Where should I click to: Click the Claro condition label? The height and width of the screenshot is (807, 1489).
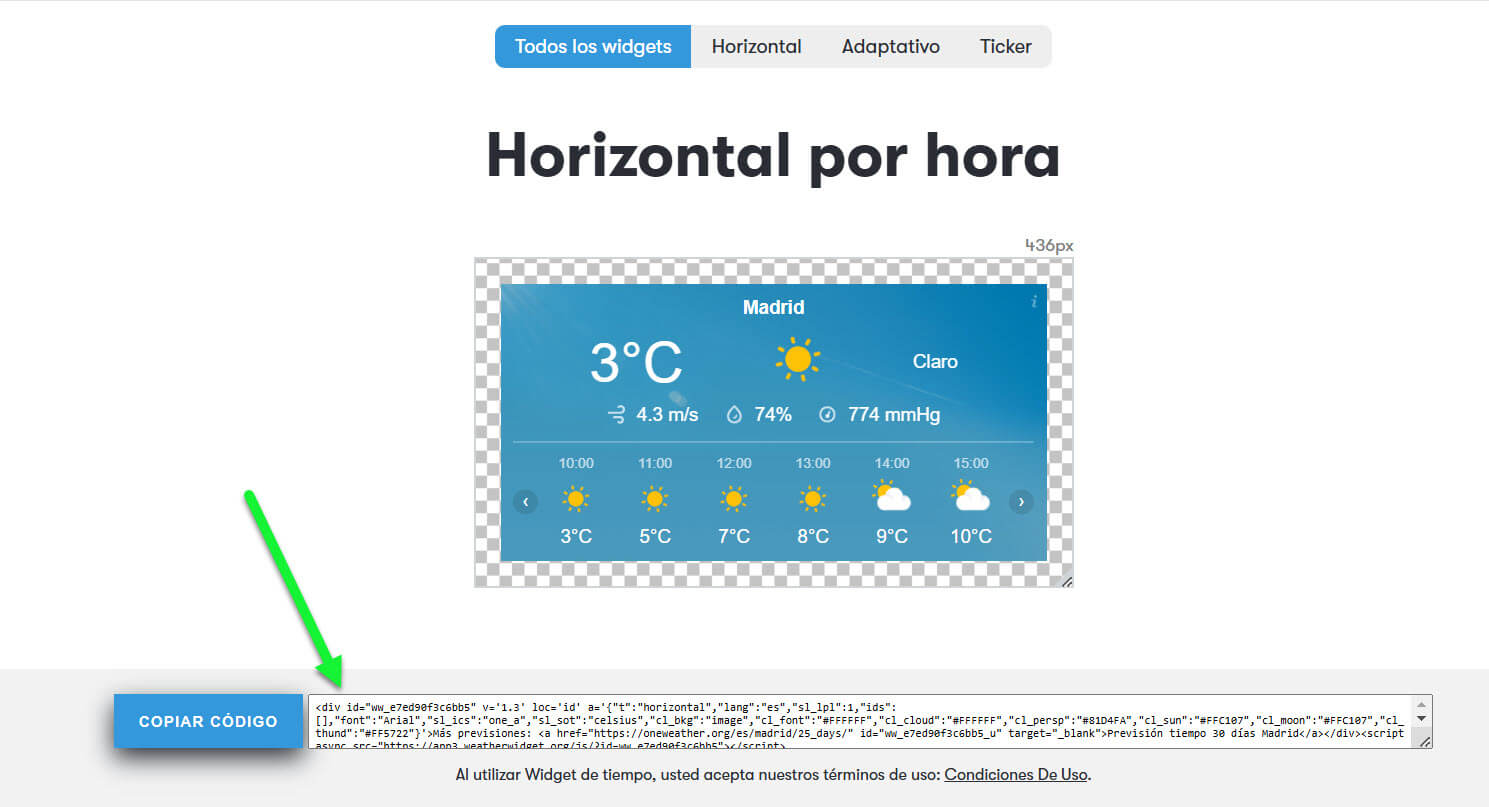[x=935, y=362]
